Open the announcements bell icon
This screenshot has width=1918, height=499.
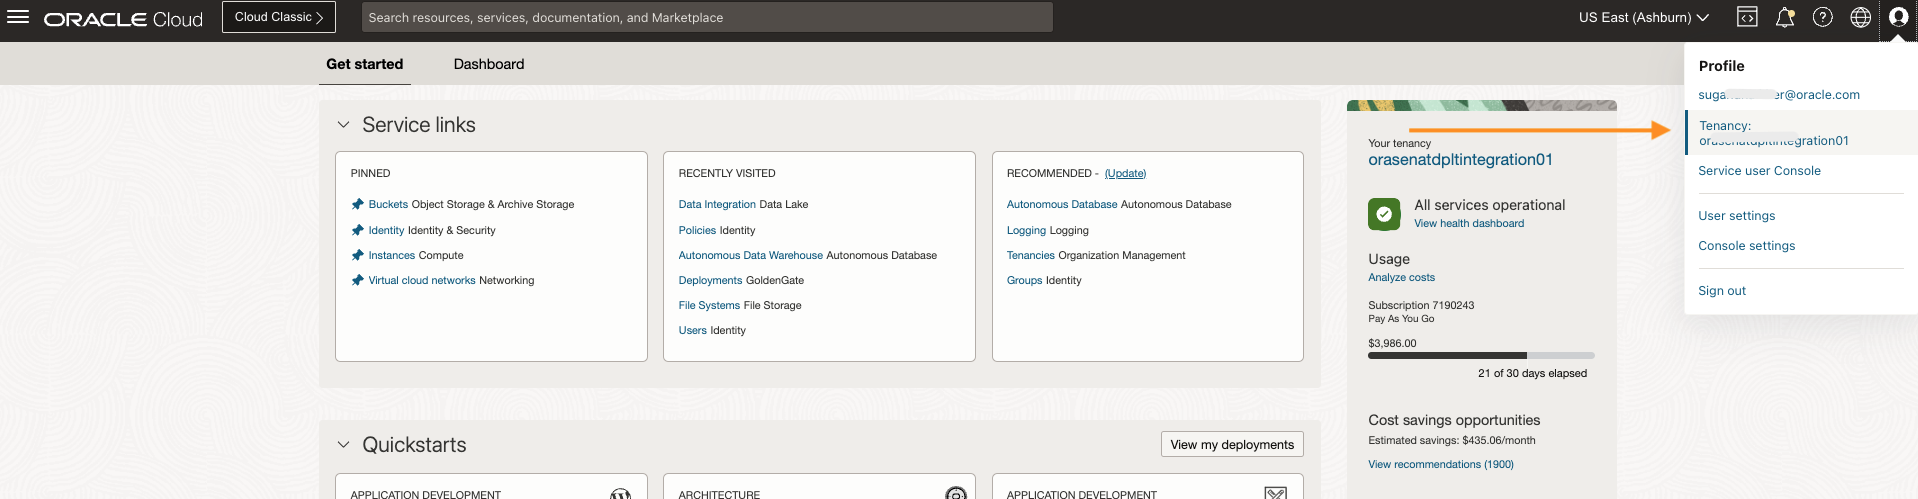(x=1785, y=17)
